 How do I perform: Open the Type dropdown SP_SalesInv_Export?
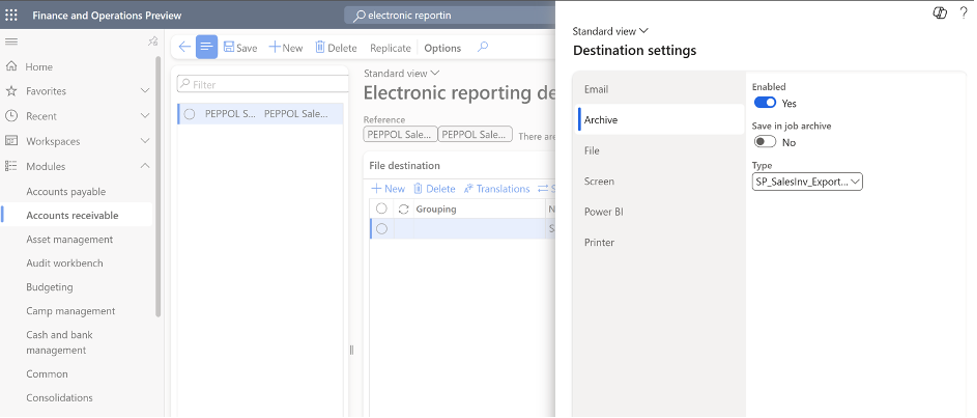(x=807, y=181)
